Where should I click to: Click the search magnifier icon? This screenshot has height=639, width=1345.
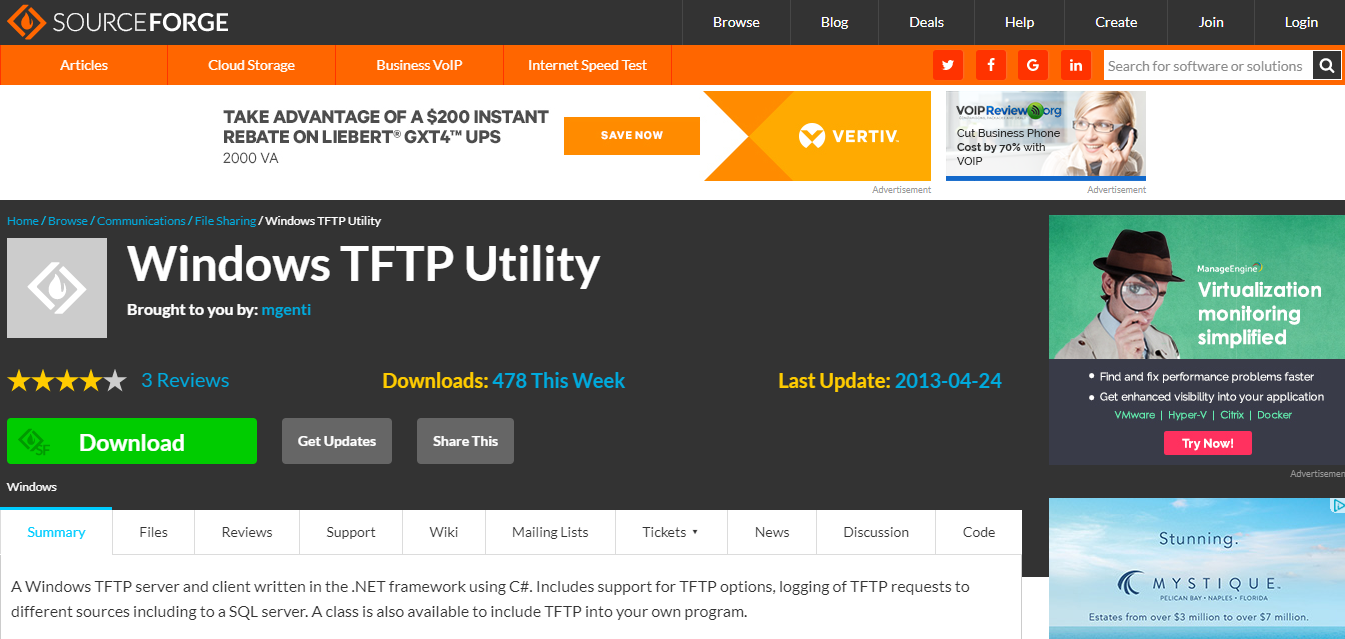(1326, 66)
